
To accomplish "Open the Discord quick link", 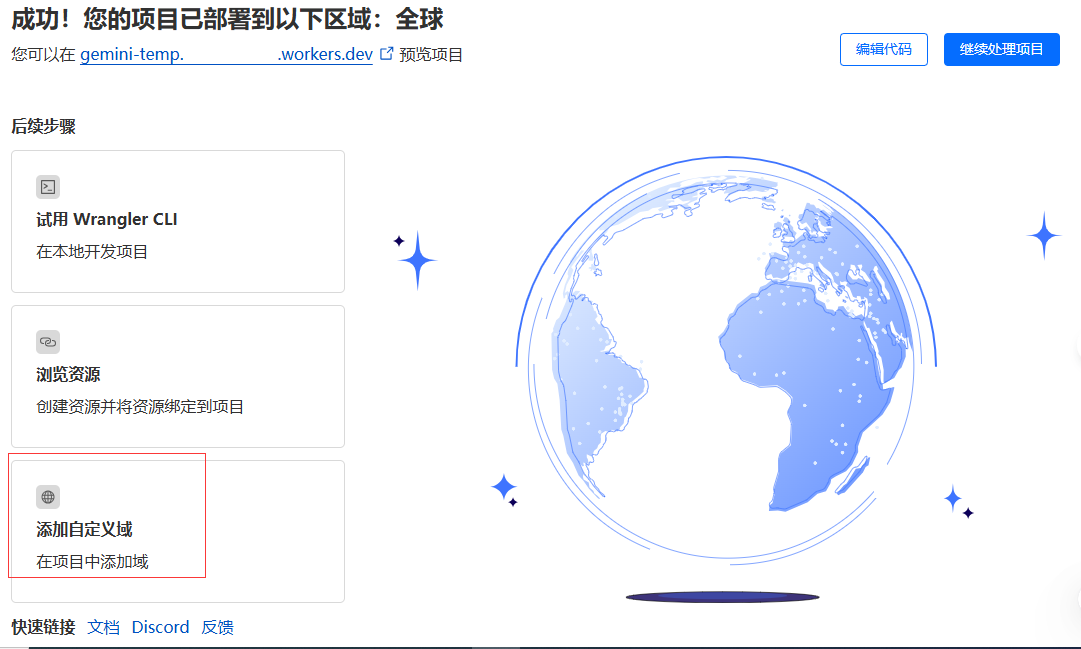I will click(x=160, y=627).
